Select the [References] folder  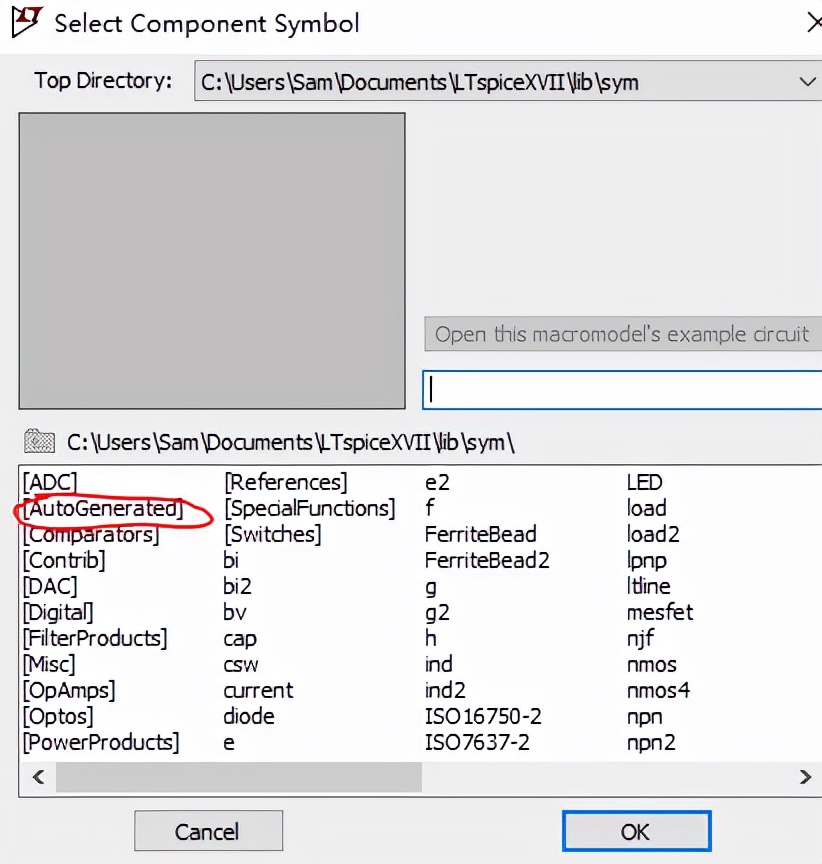click(286, 482)
